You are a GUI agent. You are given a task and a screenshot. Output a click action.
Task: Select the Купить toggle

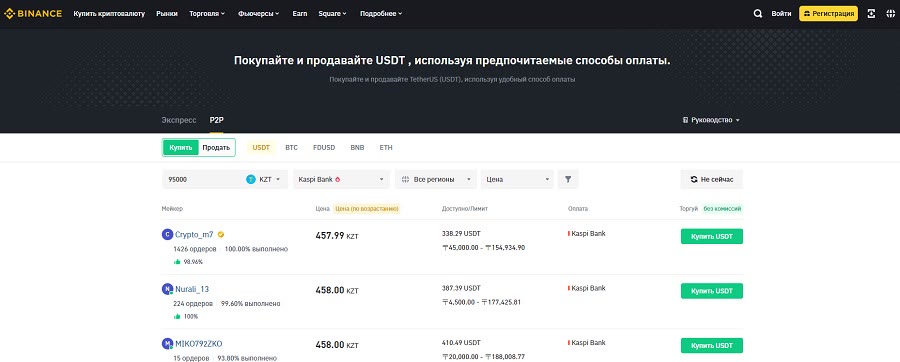click(x=181, y=147)
